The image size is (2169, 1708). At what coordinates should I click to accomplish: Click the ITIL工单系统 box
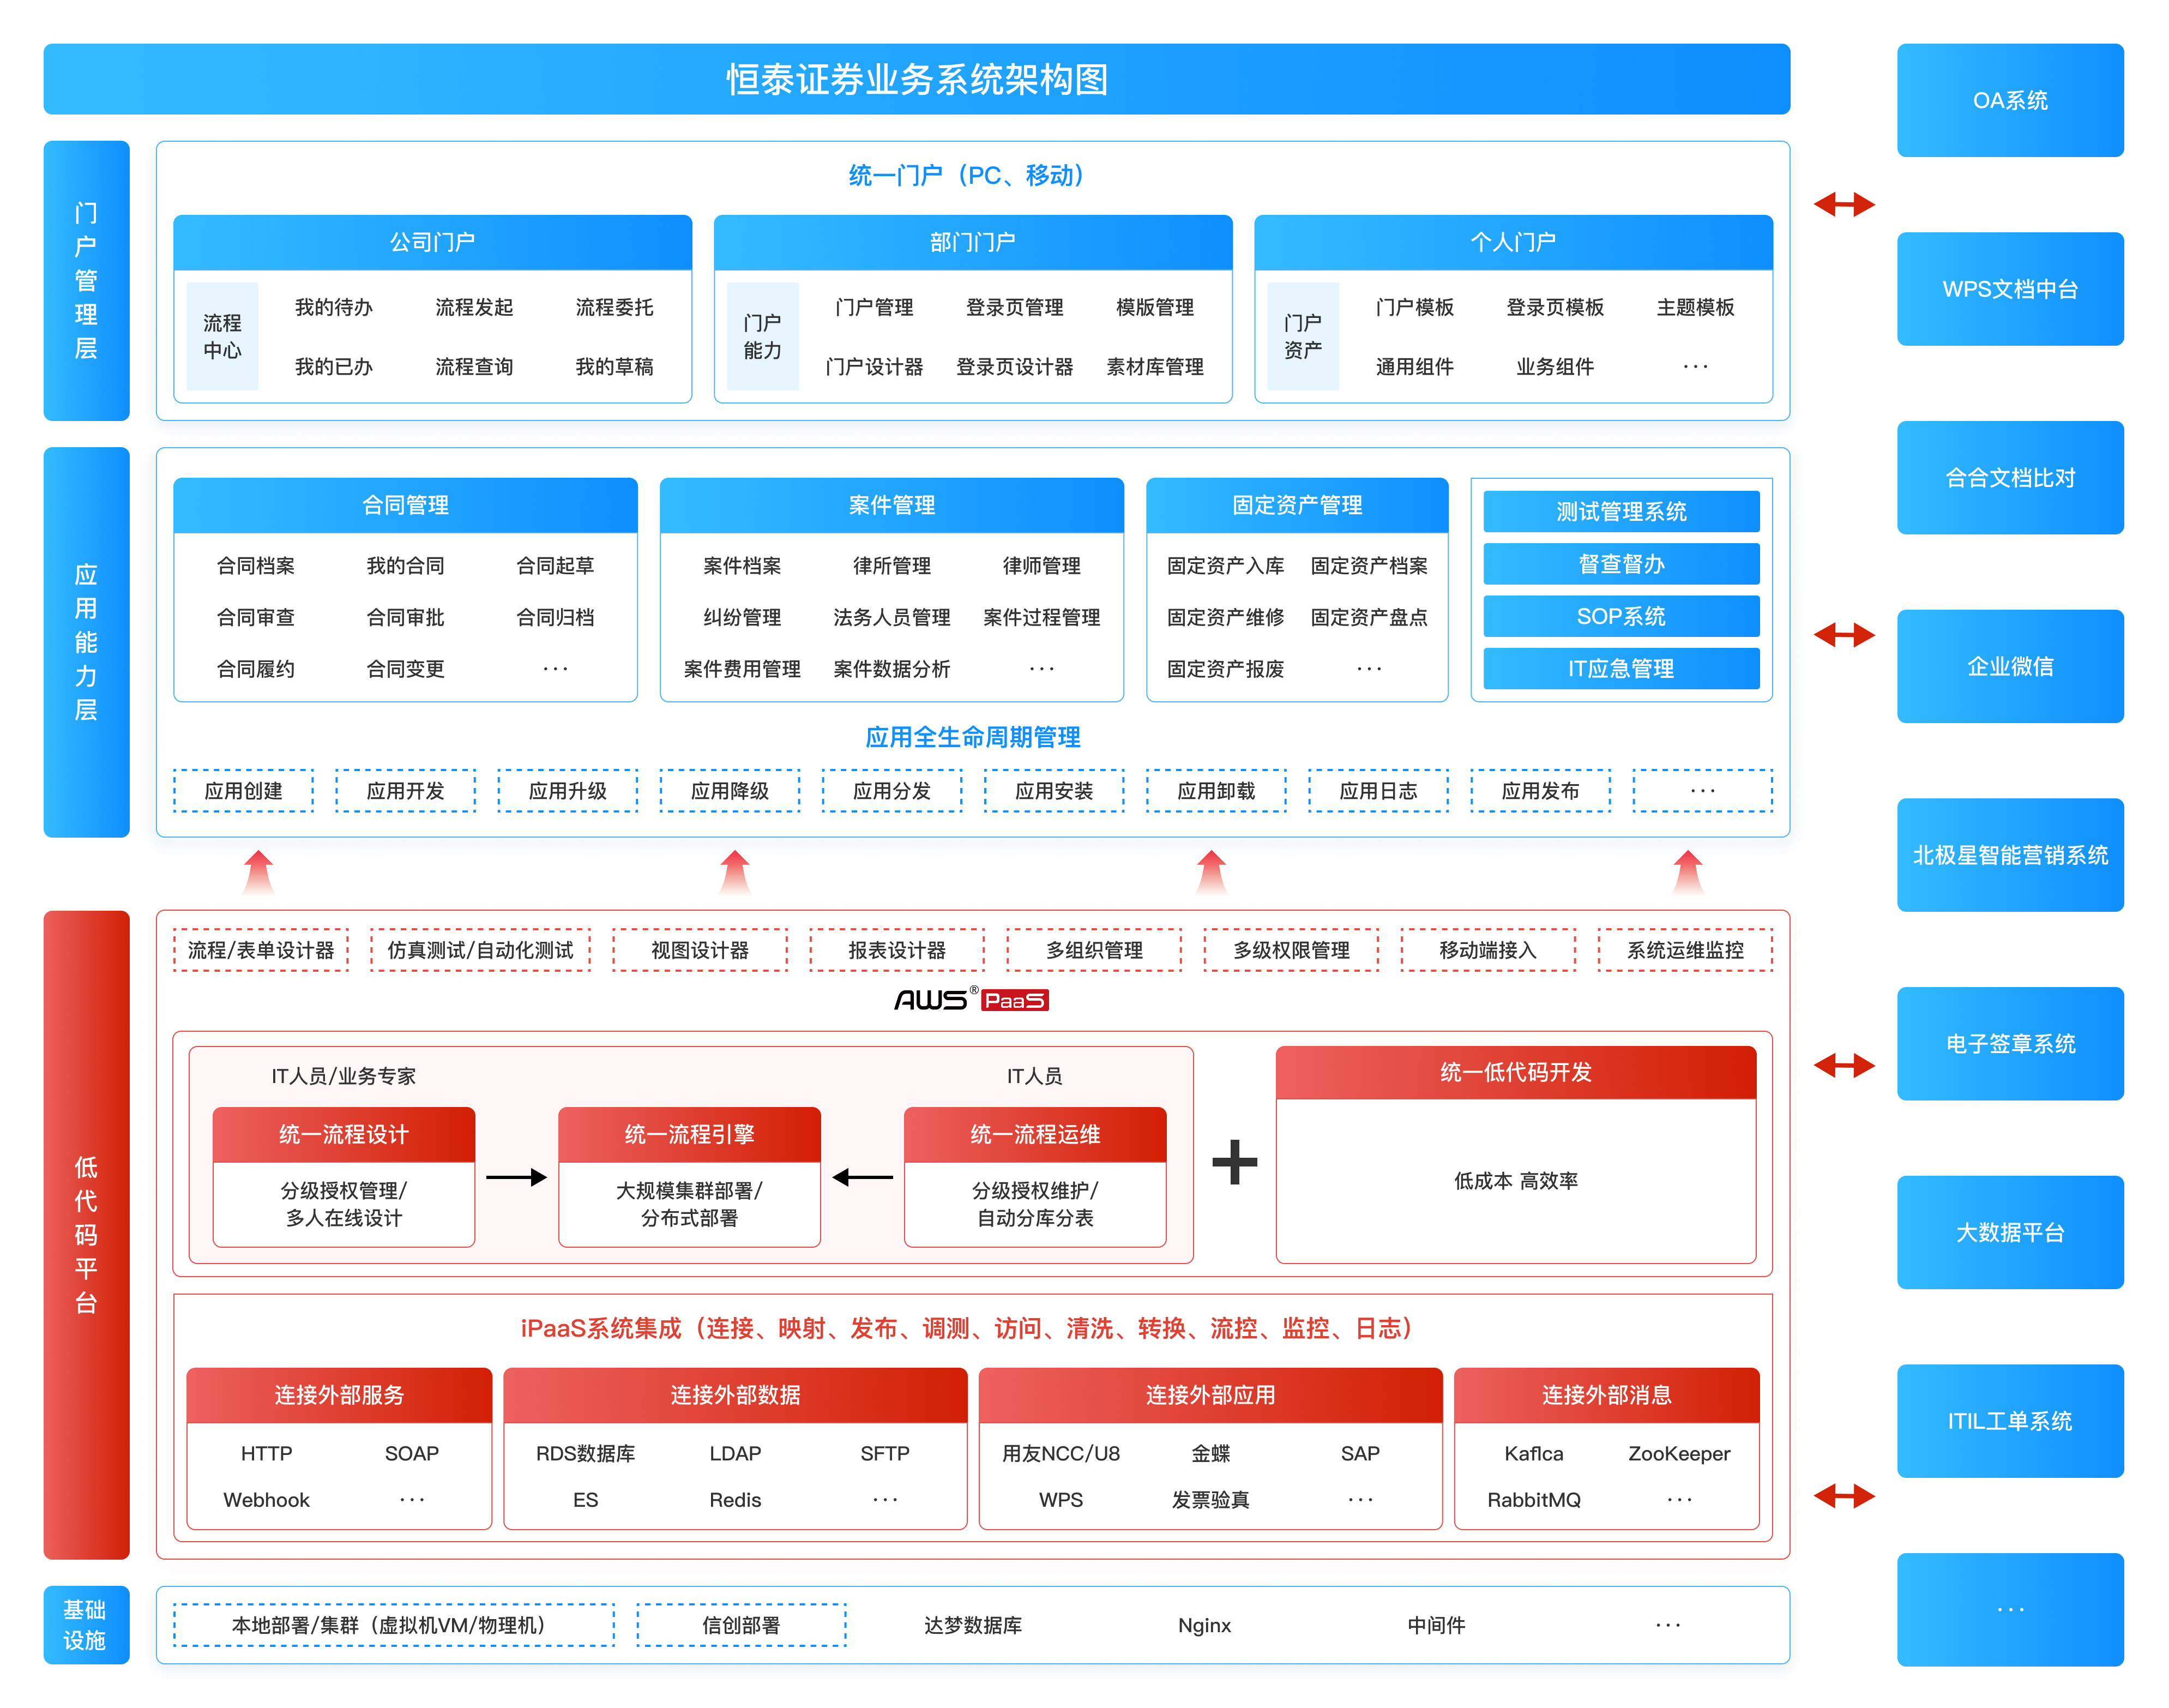[x=2009, y=1421]
